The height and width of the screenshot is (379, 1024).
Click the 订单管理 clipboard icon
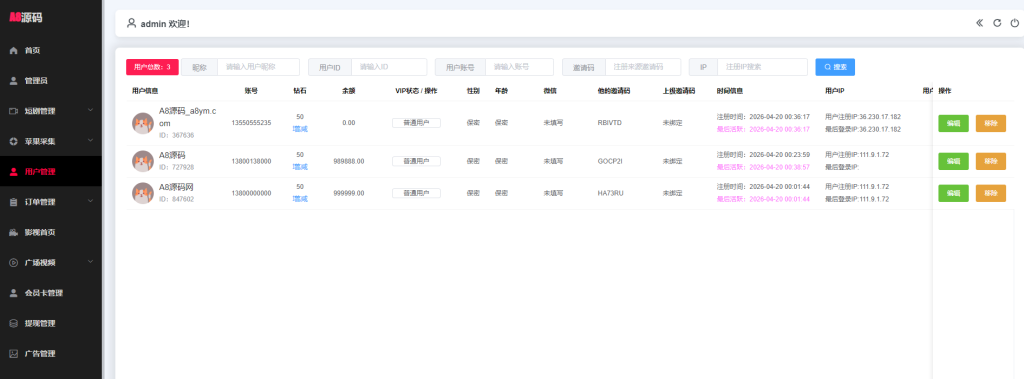(14, 202)
